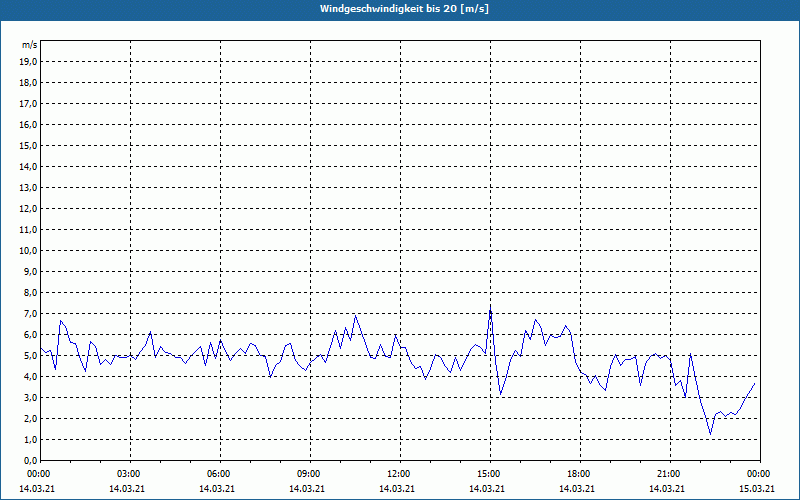
Task: Click the '03:00' time label on x-axis
Action: tap(130, 474)
